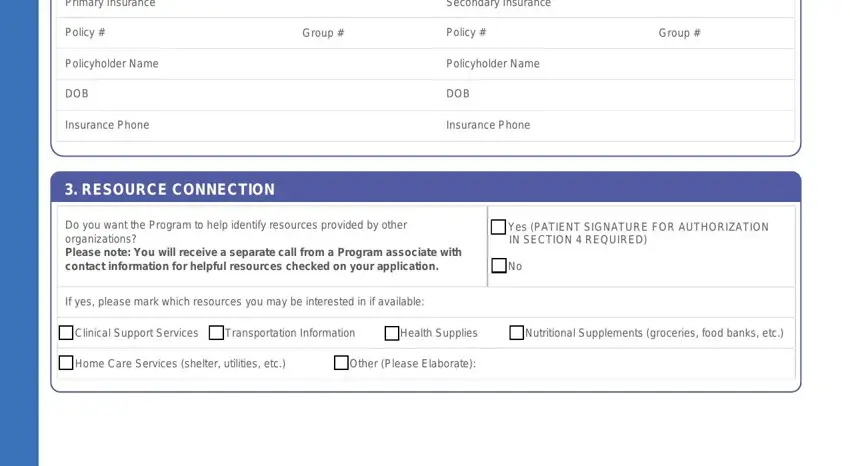Image resolution: width=850 pixels, height=466 pixels.
Task: Select the Transportation Information checkbox
Action: pos(216,333)
